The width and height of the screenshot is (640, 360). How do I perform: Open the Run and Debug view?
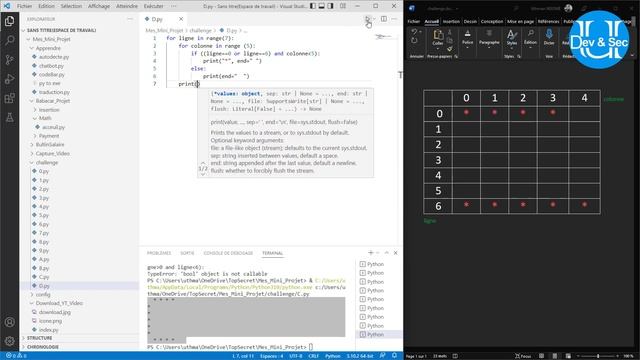point(9,79)
